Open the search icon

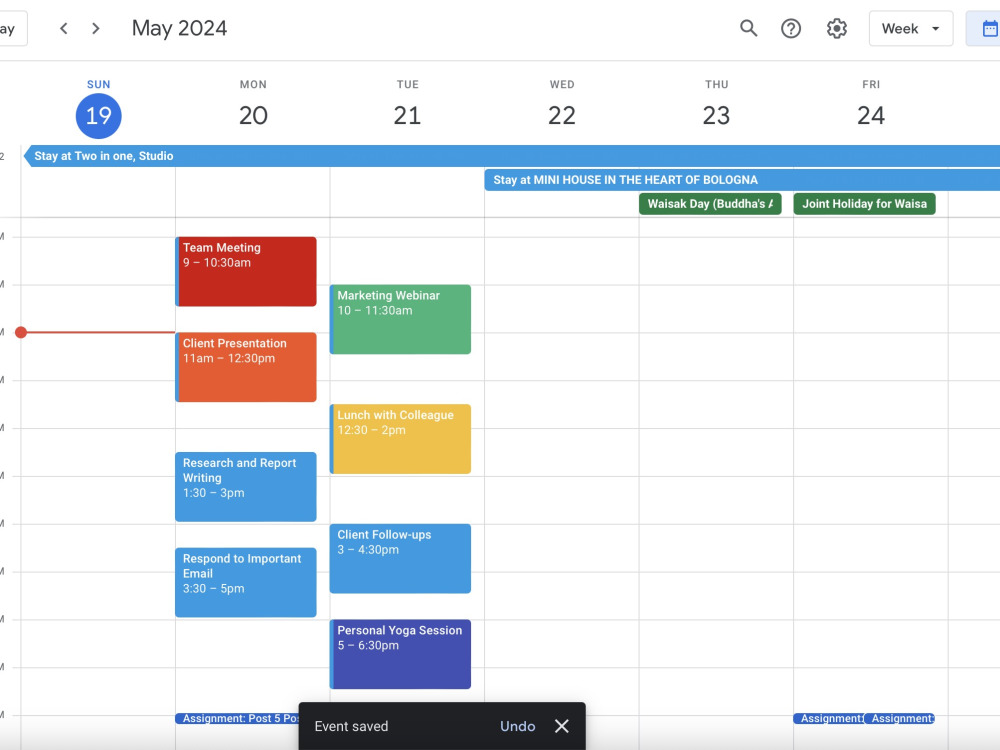(748, 28)
